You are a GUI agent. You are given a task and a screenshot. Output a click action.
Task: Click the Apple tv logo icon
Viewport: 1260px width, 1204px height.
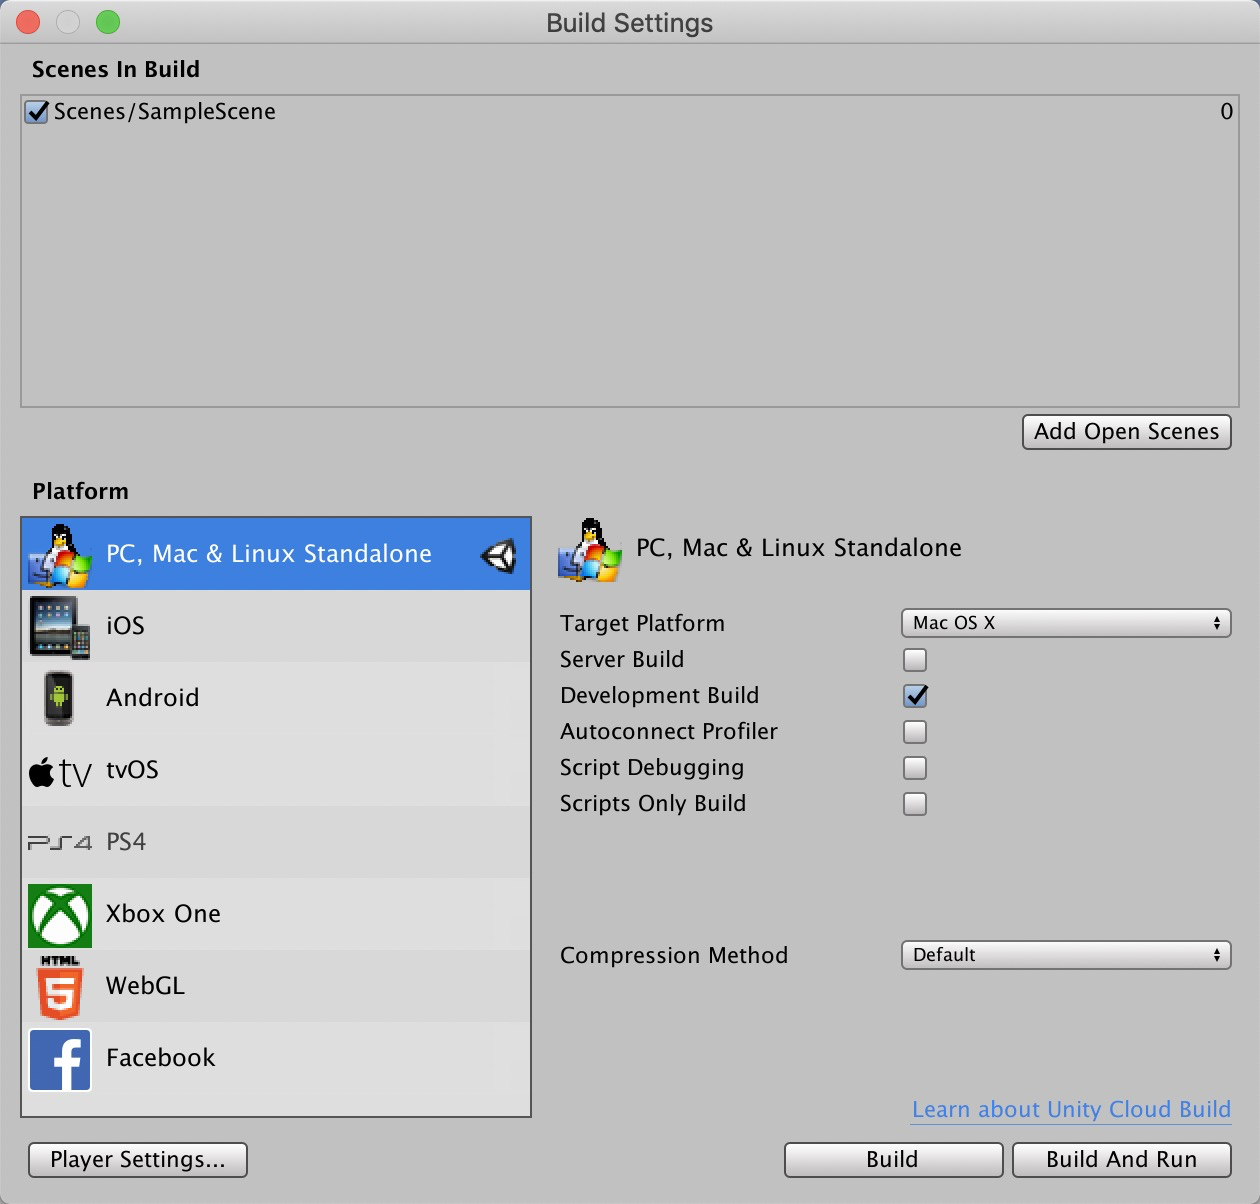[60, 772]
